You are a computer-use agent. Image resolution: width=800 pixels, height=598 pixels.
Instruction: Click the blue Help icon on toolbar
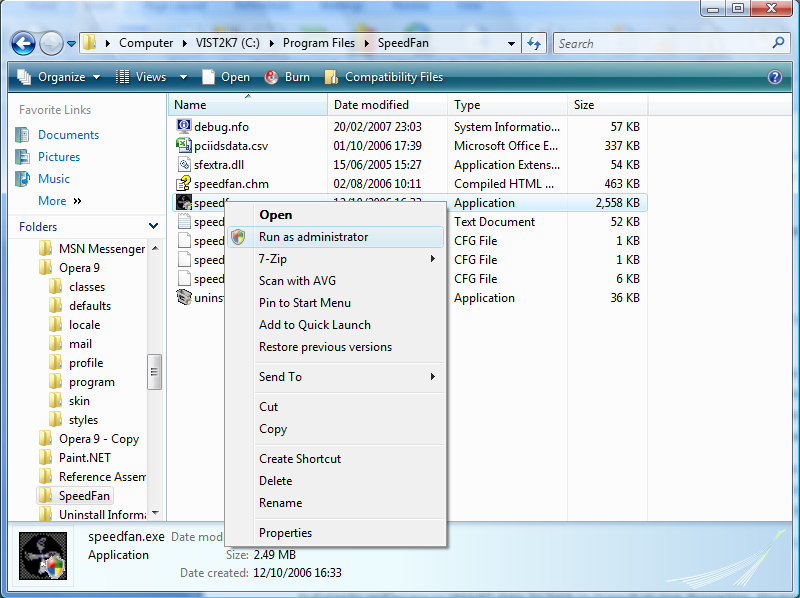774,77
